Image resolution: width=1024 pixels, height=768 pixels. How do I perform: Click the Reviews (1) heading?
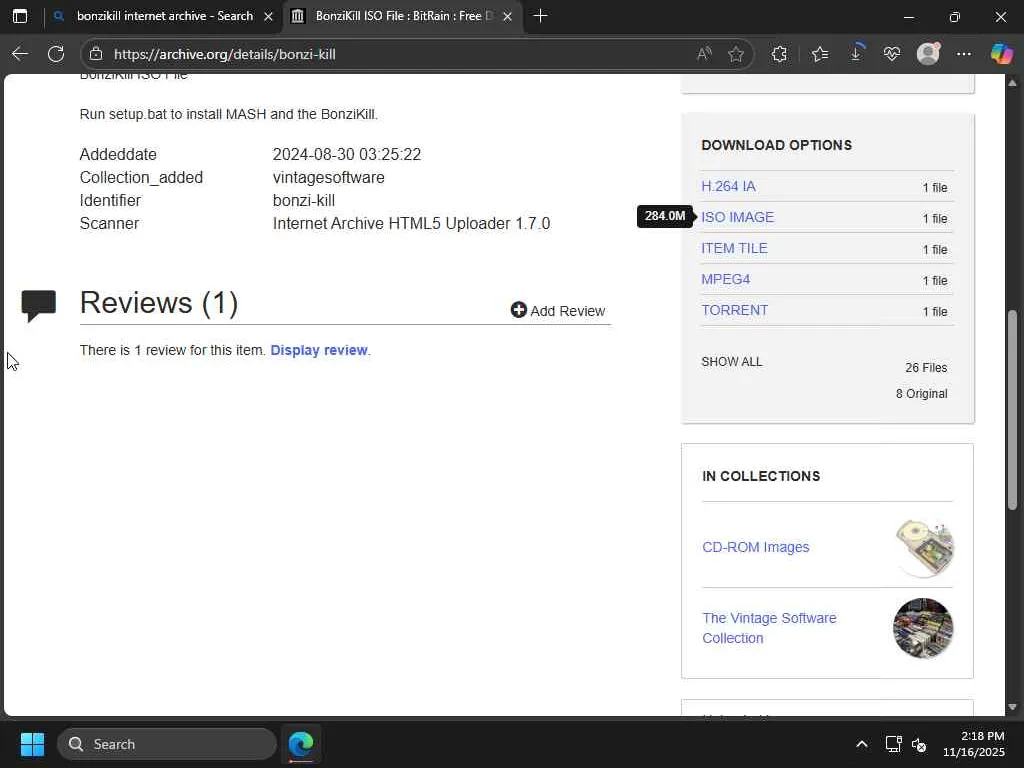[159, 302]
